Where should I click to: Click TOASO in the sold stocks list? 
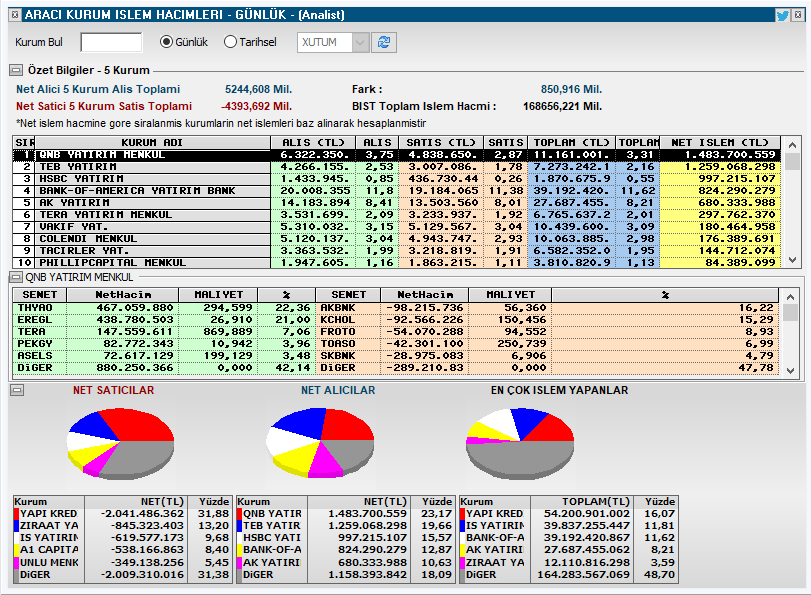click(338, 344)
